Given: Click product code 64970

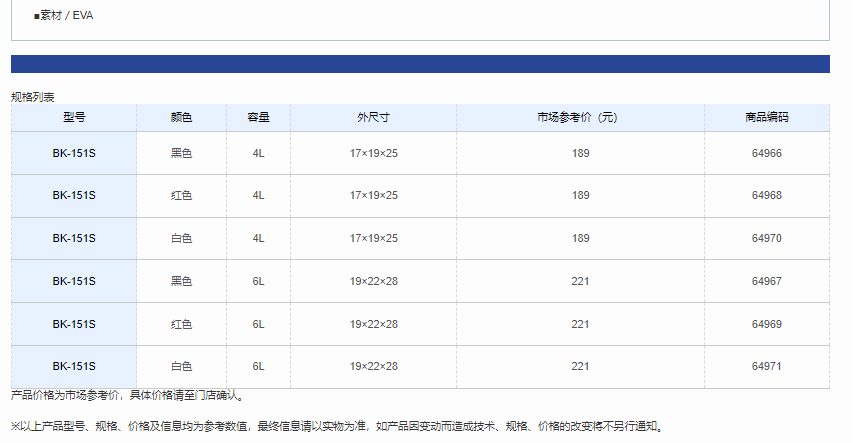Looking at the screenshot, I should [767, 238].
